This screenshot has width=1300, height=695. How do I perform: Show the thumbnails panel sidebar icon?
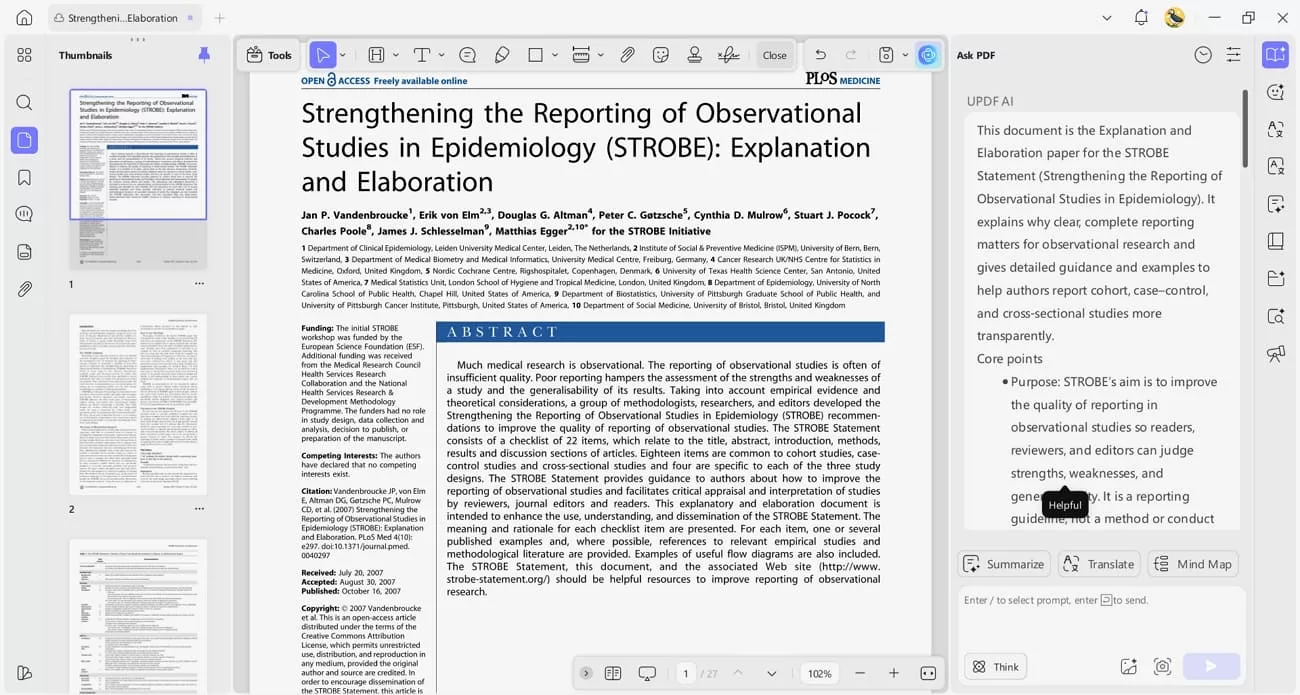coord(24,140)
